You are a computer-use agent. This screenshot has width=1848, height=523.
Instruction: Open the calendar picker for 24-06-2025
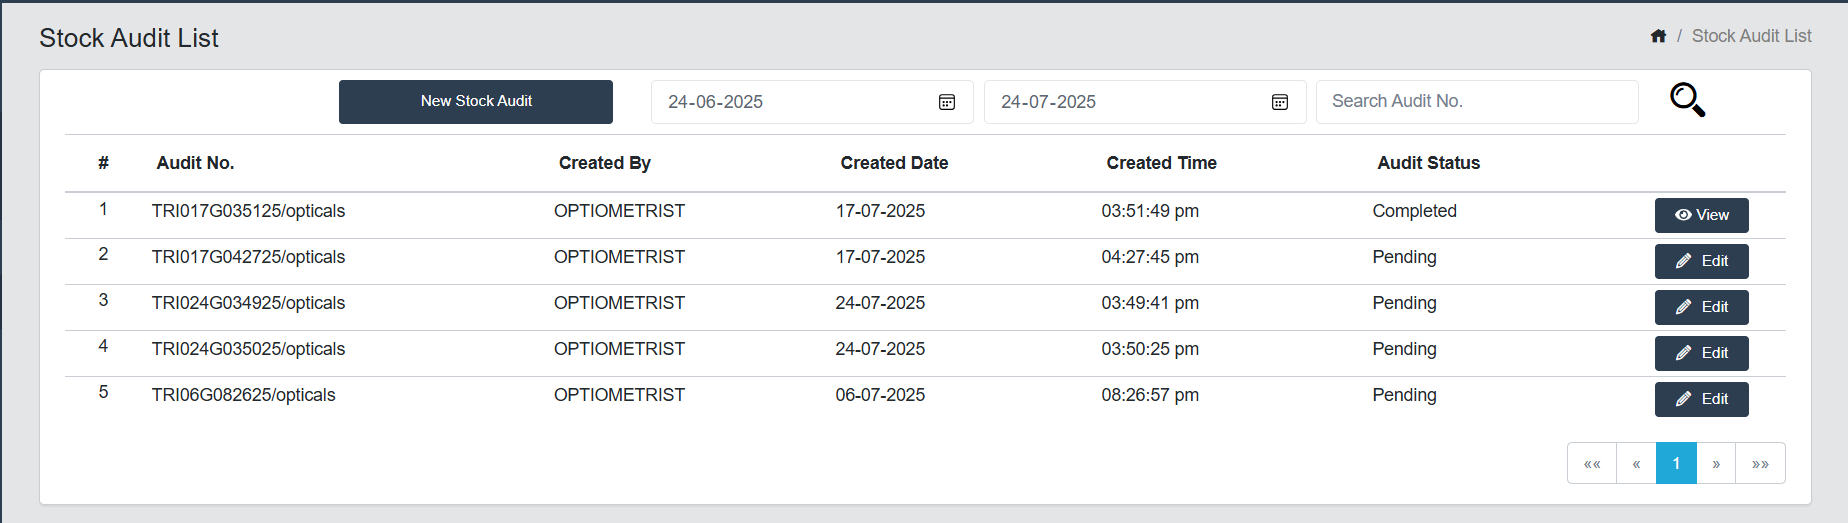(946, 102)
